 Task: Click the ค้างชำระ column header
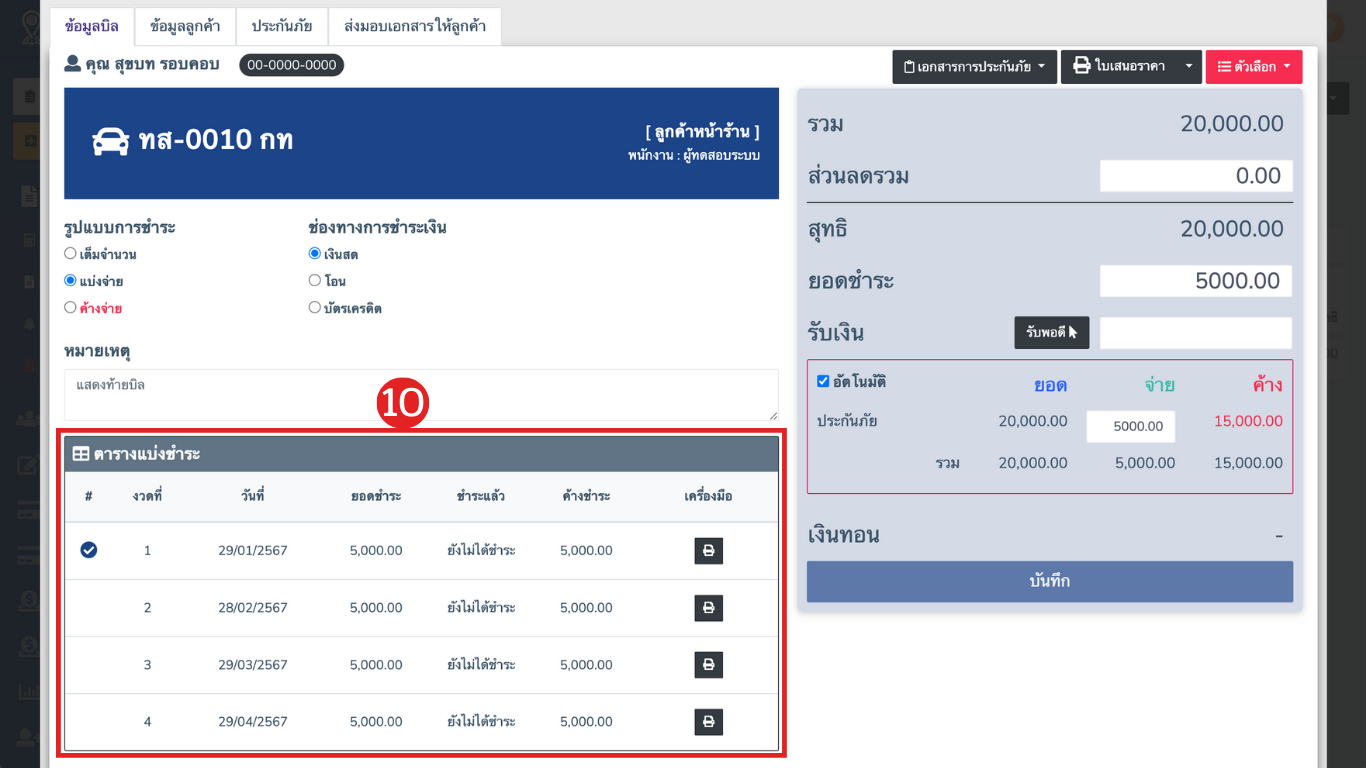click(586, 496)
